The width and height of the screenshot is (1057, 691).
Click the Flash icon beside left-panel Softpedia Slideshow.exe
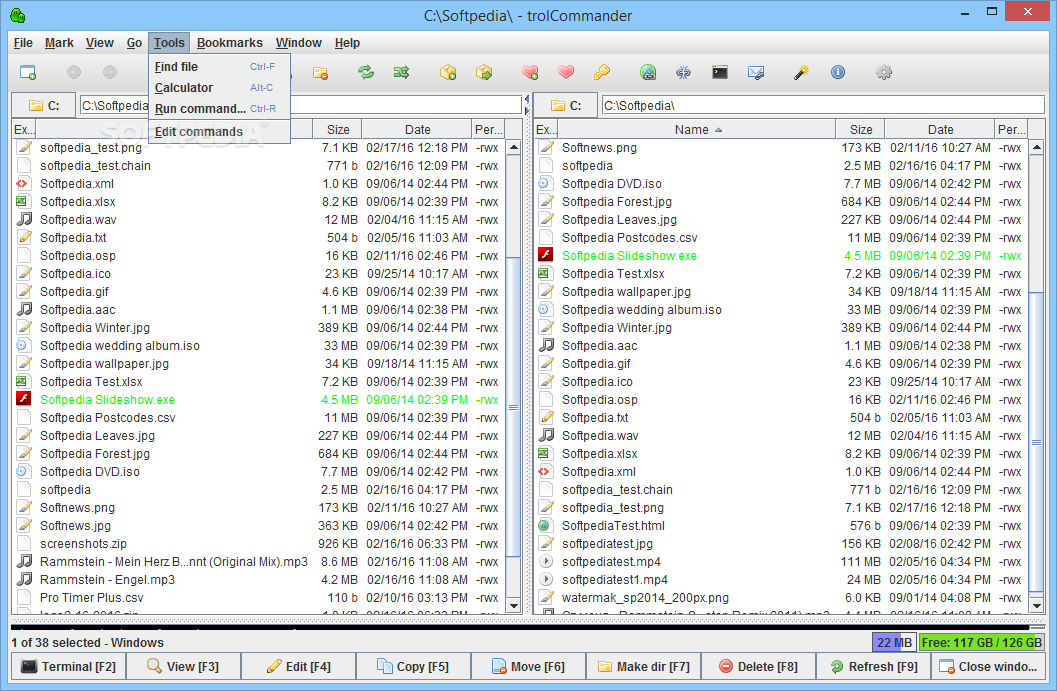point(24,398)
